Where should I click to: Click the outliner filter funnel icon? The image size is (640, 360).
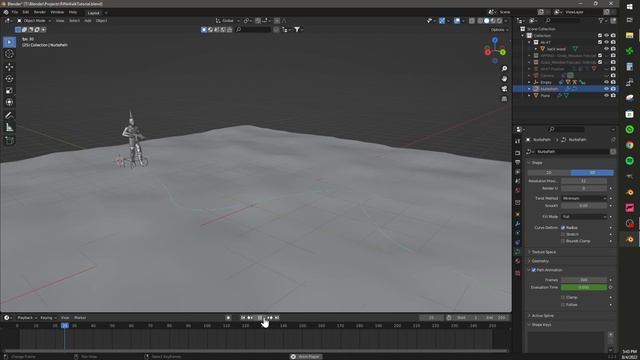click(601, 20)
